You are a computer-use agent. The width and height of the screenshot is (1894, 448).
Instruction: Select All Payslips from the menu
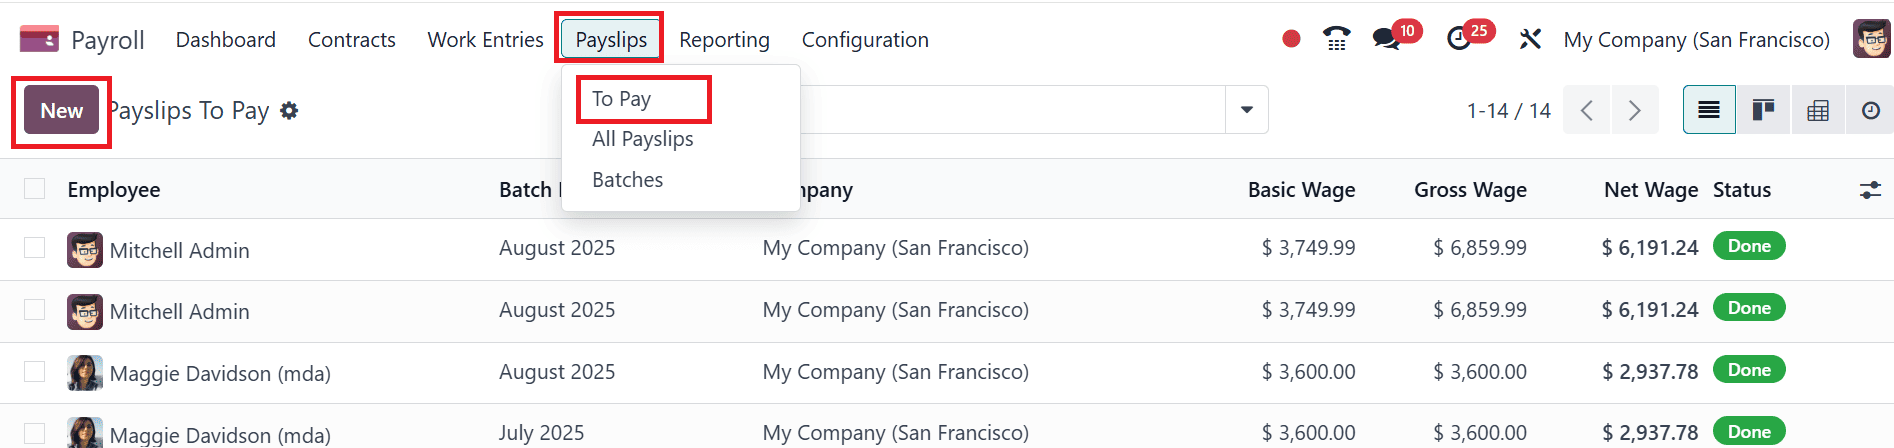[x=642, y=139]
